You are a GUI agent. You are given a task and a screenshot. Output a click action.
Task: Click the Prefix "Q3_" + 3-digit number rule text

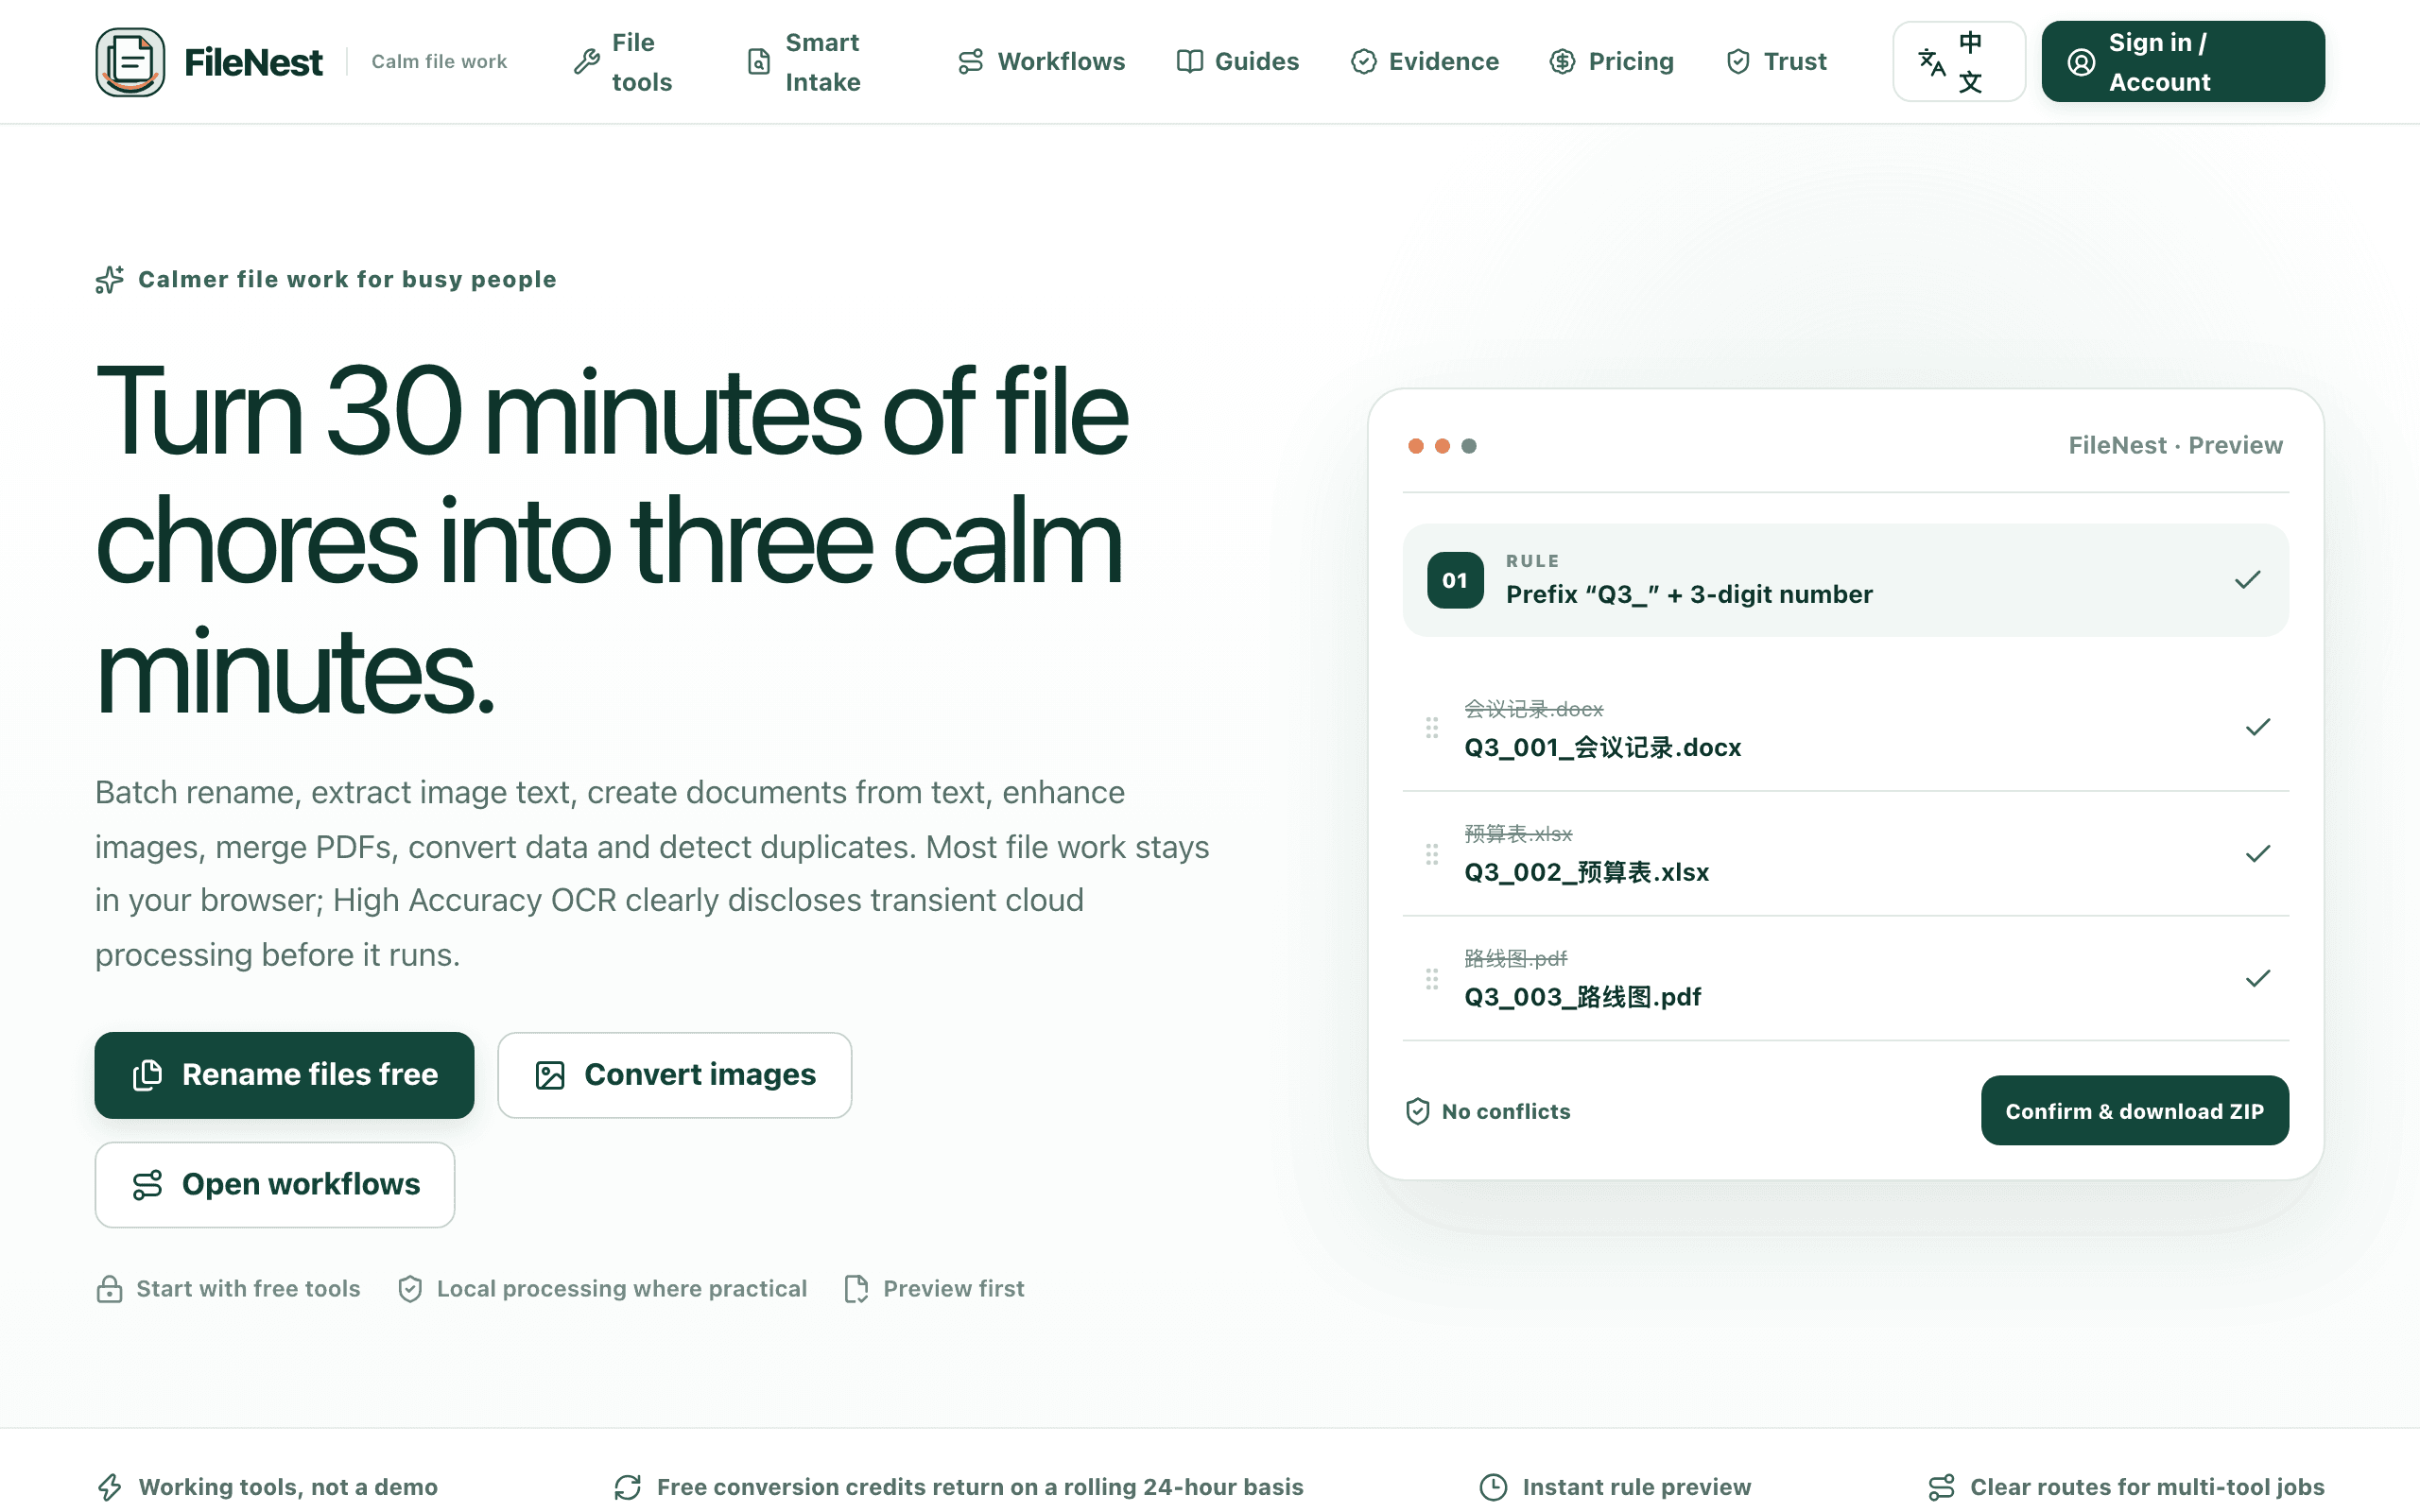click(1689, 594)
